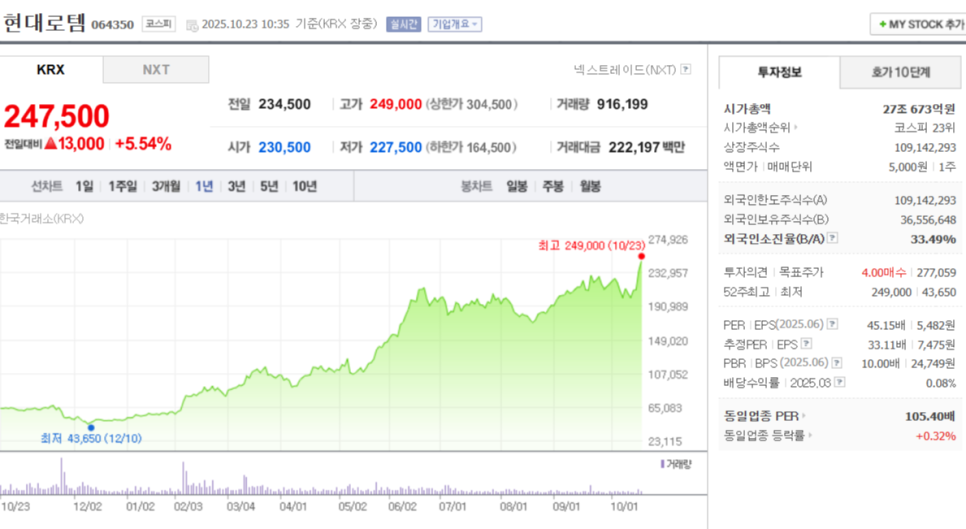Click the 현대로템 stock name heading

[x=44, y=23]
